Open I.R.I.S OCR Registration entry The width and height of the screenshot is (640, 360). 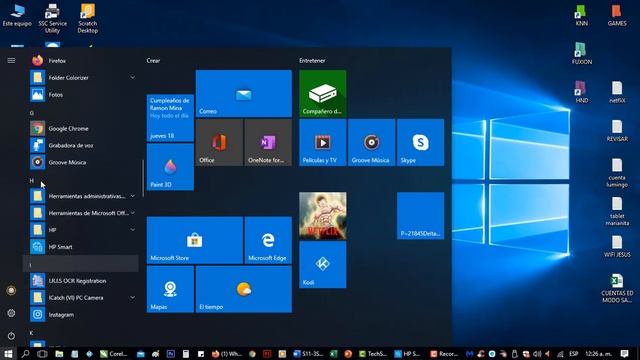[x=80, y=280]
